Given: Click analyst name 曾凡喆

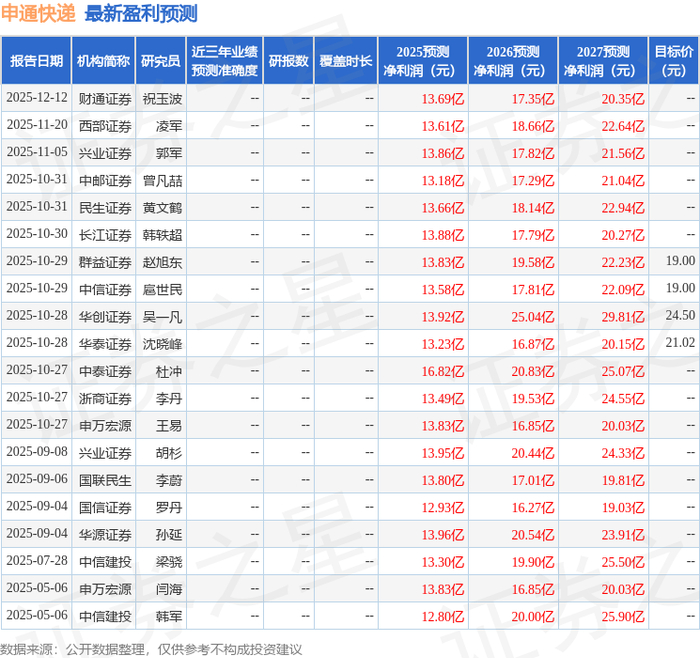Looking at the screenshot, I should coord(162,180).
